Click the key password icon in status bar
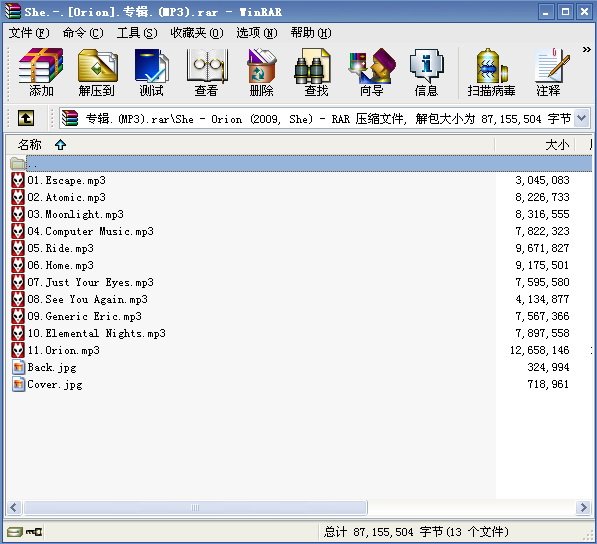Screen dimensions: 597x544 click(x=34, y=532)
